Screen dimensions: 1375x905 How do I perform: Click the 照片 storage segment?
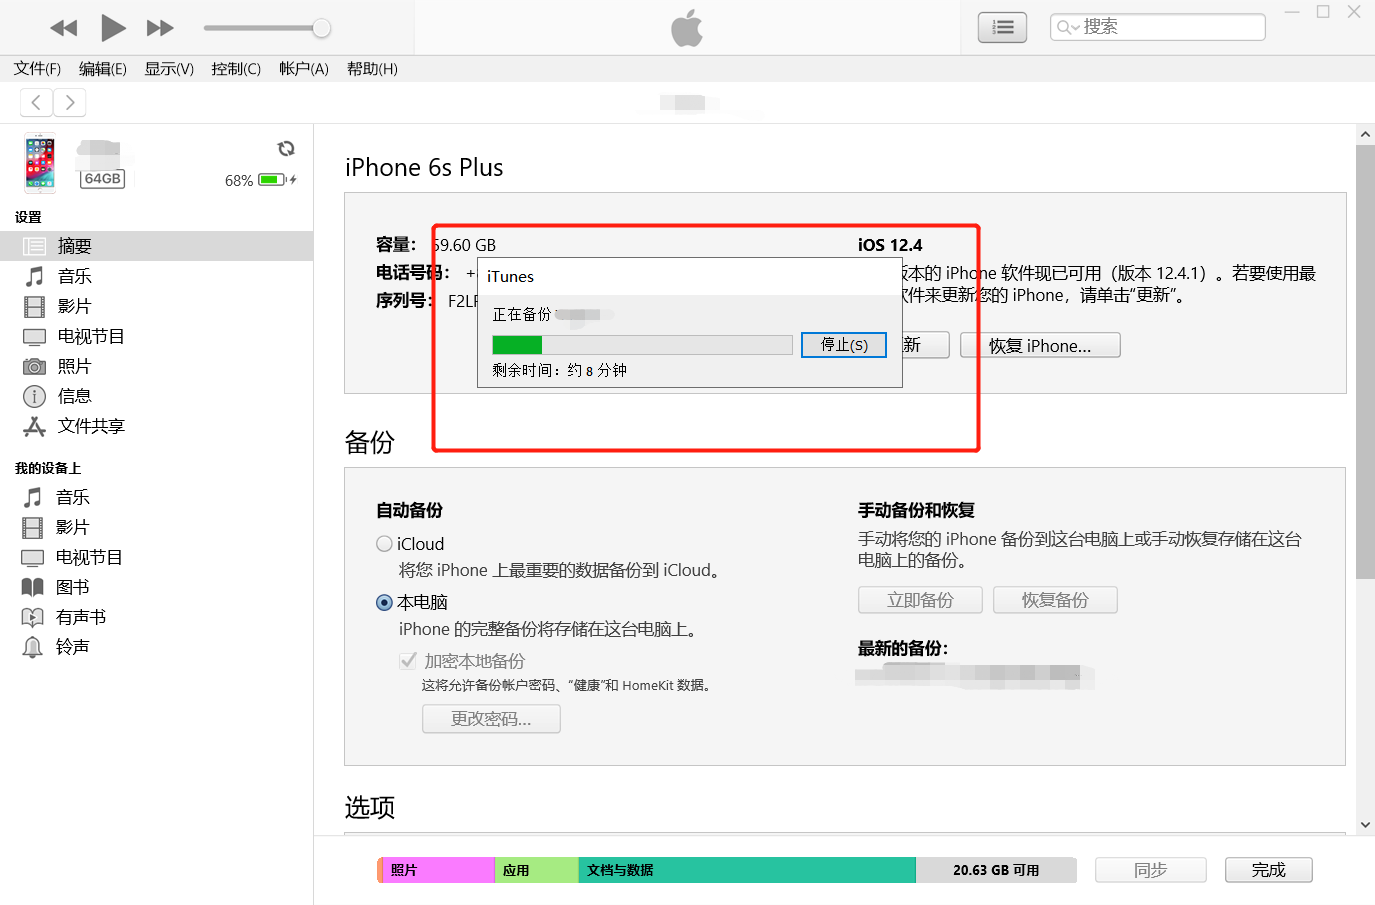coord(437,870)
